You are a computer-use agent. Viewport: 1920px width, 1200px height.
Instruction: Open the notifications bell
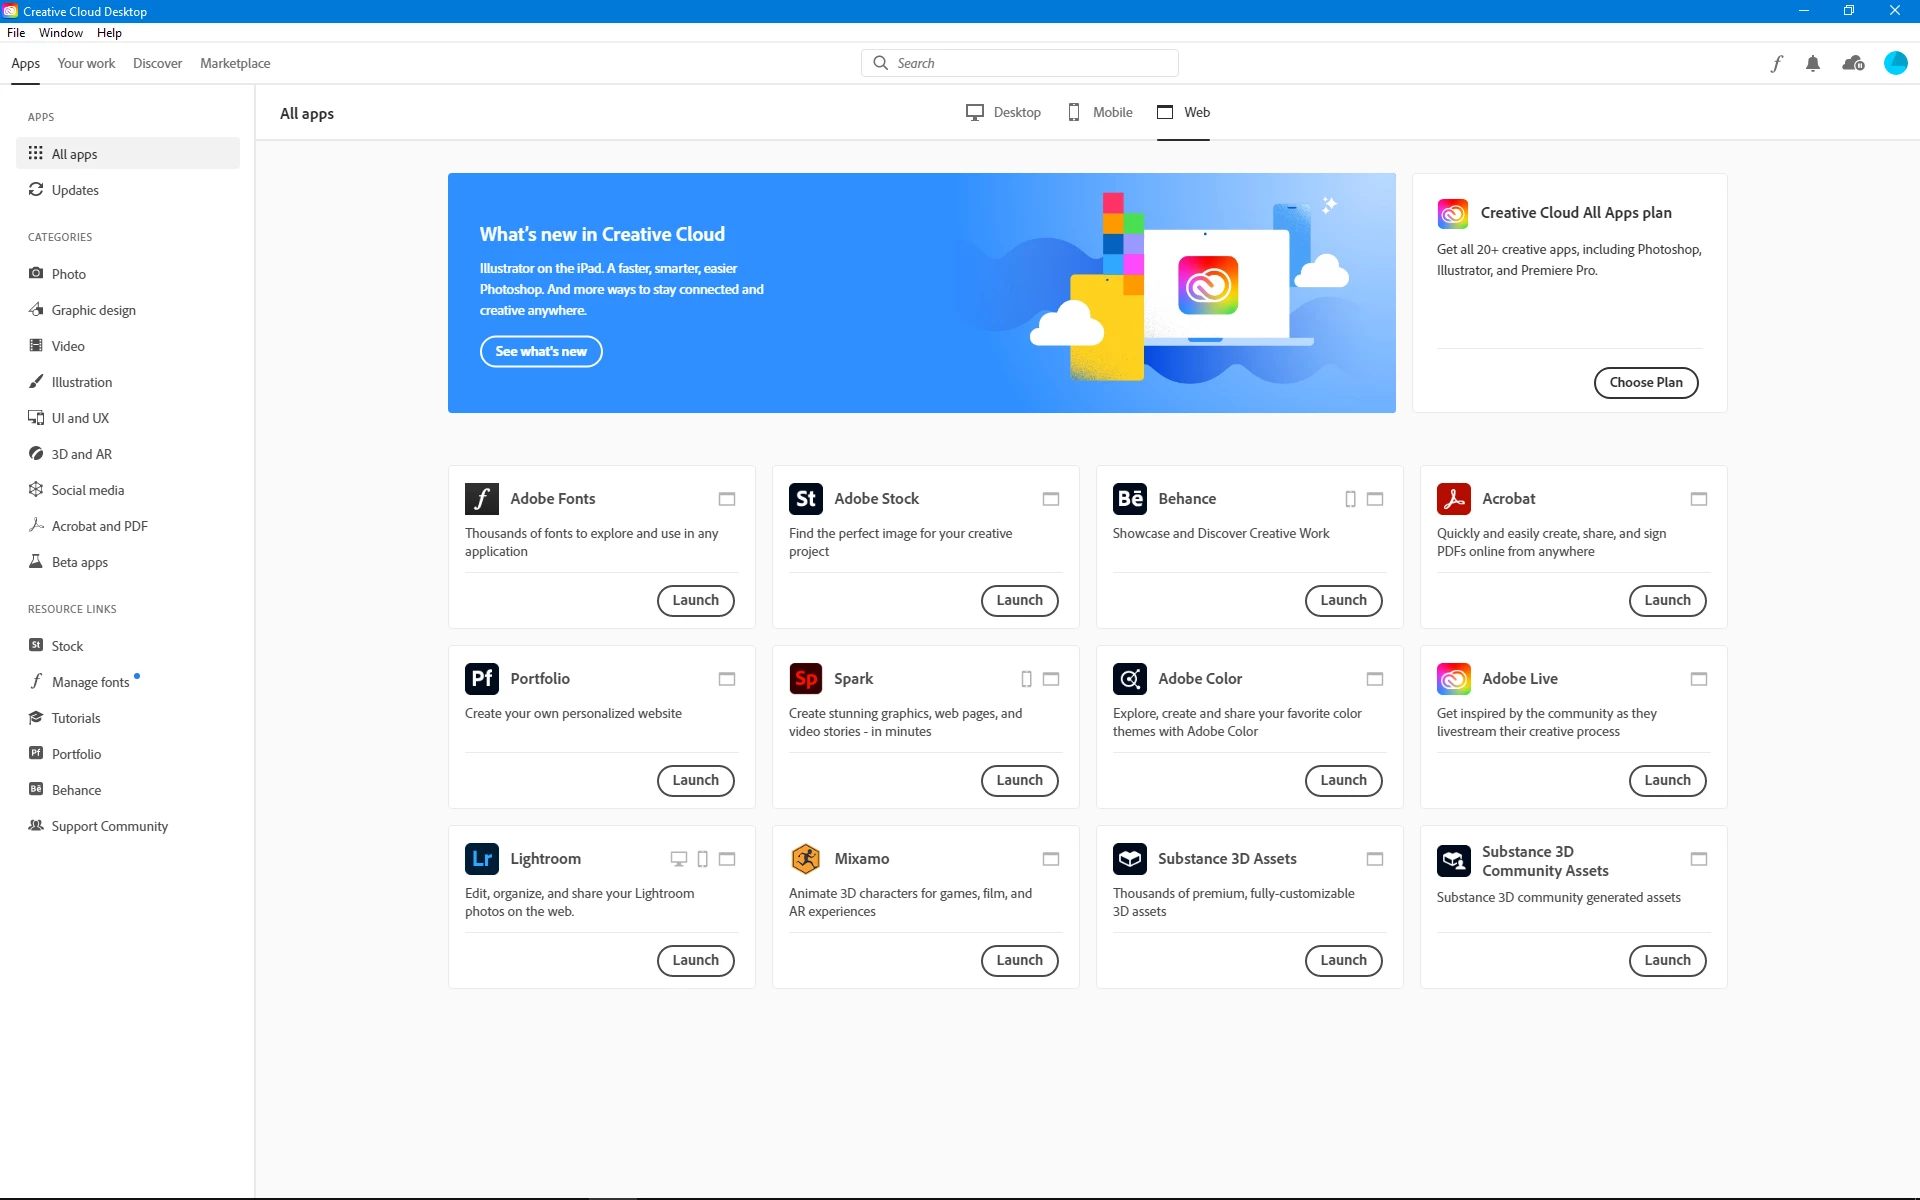1813,63
